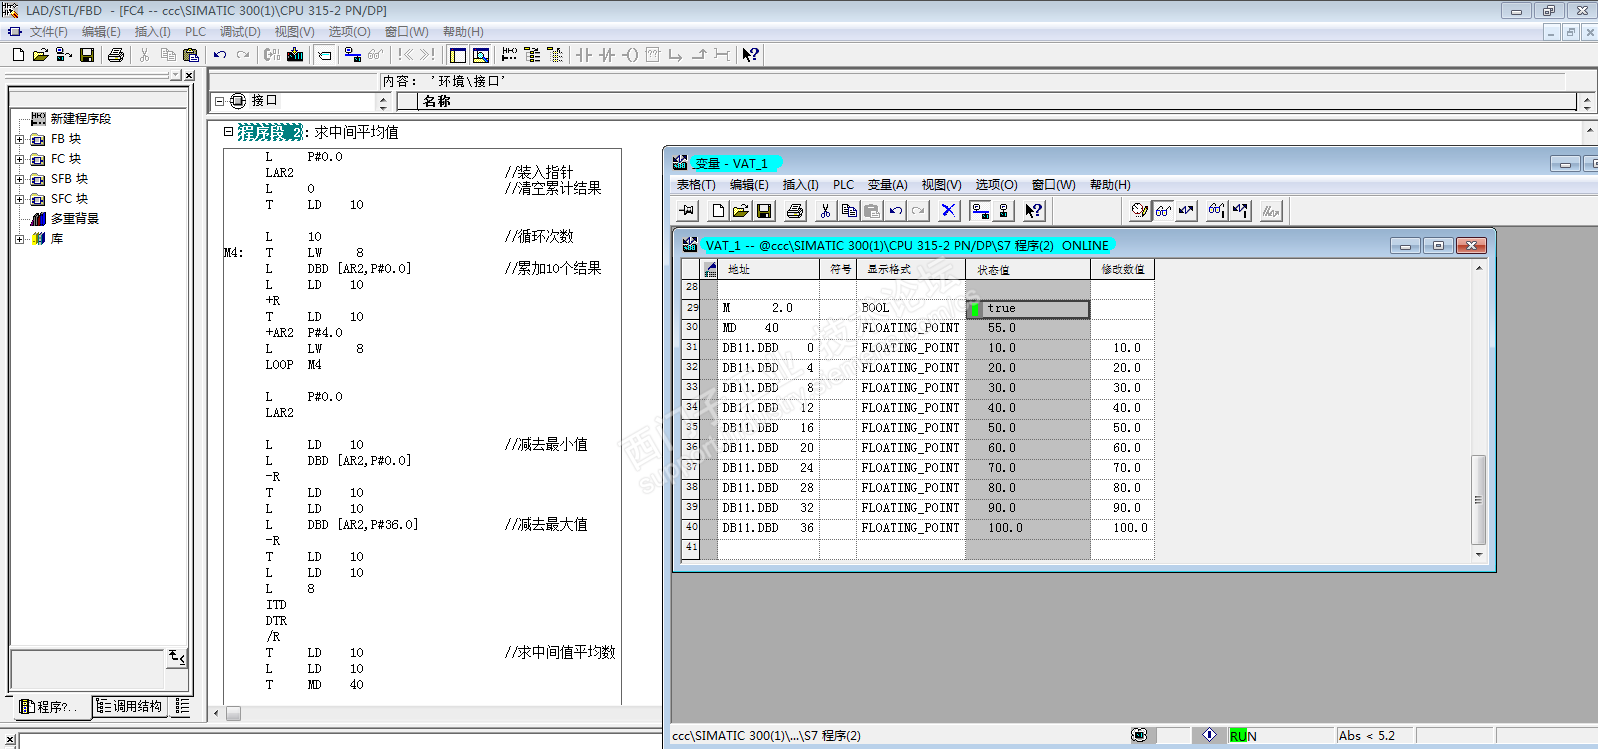This screenshot has width=1598, height=749.
Task: Click context help icon in VAT toolbar
Action: coord(1034,210)
